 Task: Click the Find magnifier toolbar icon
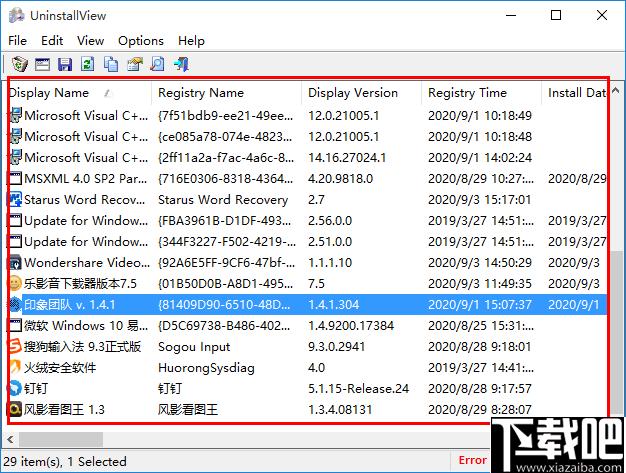(157, 65)
